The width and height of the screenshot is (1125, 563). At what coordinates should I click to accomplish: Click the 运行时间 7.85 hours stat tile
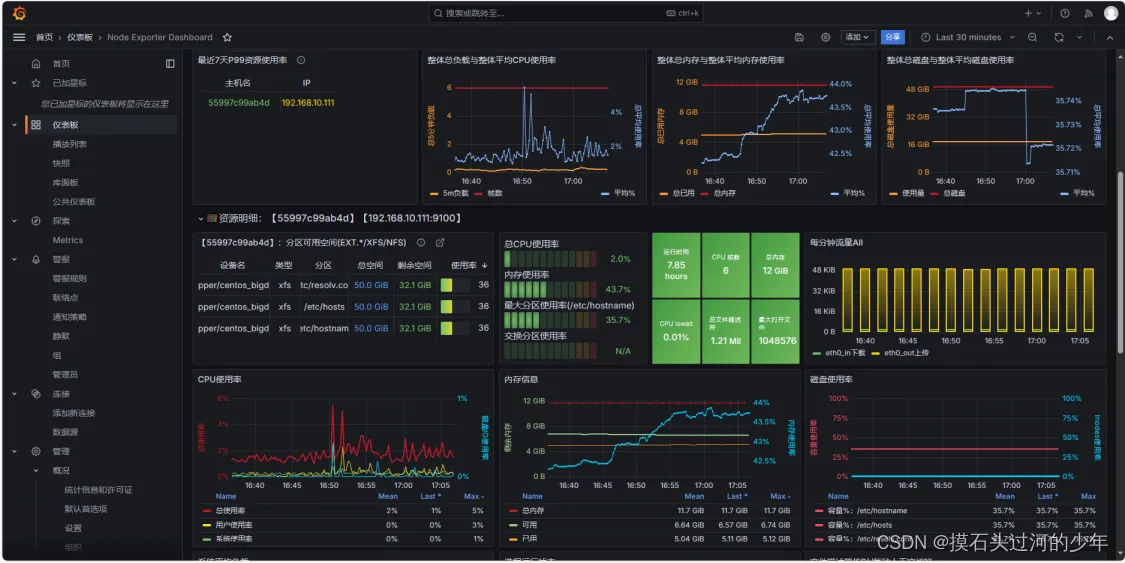676,265
